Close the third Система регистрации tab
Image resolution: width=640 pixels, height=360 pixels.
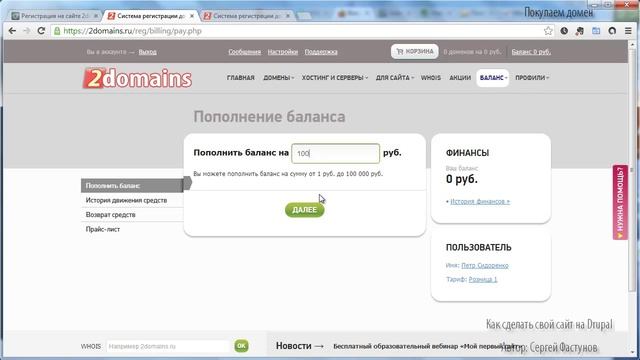pos(288,16)
